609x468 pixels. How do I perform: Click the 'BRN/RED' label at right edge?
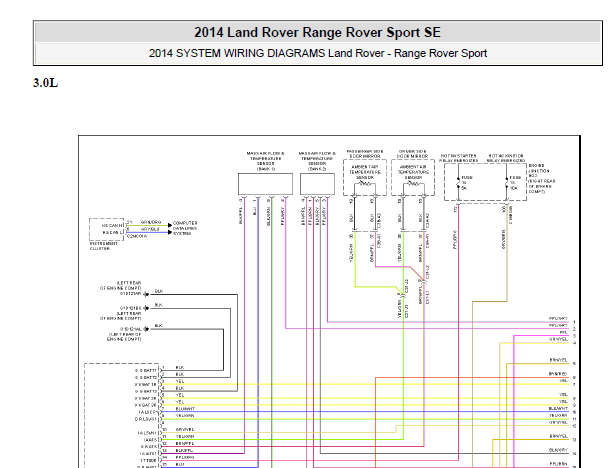point(558,374)
